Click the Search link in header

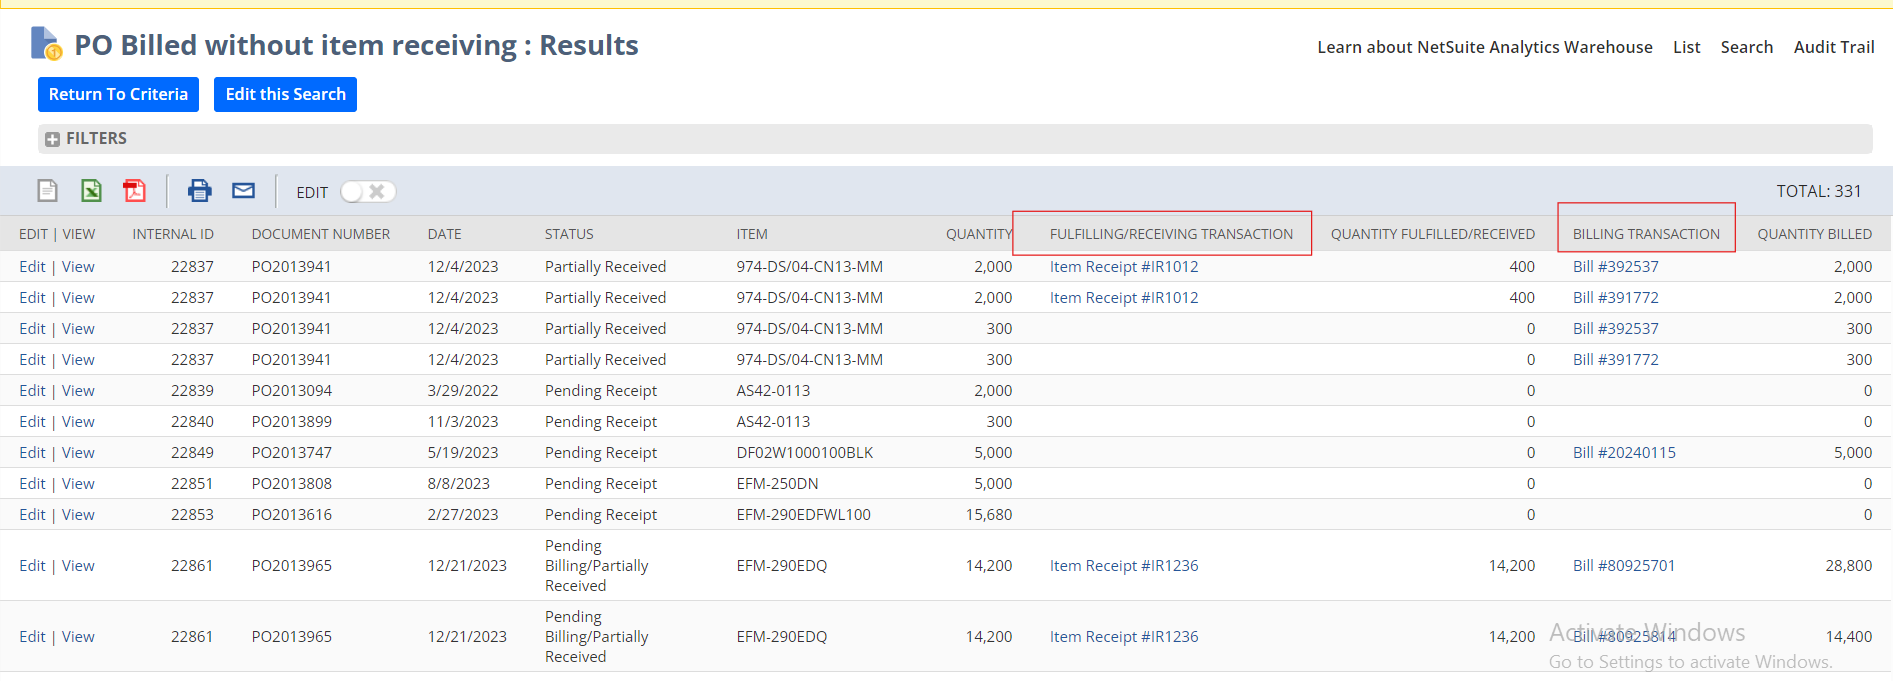tap(1746, 47)
